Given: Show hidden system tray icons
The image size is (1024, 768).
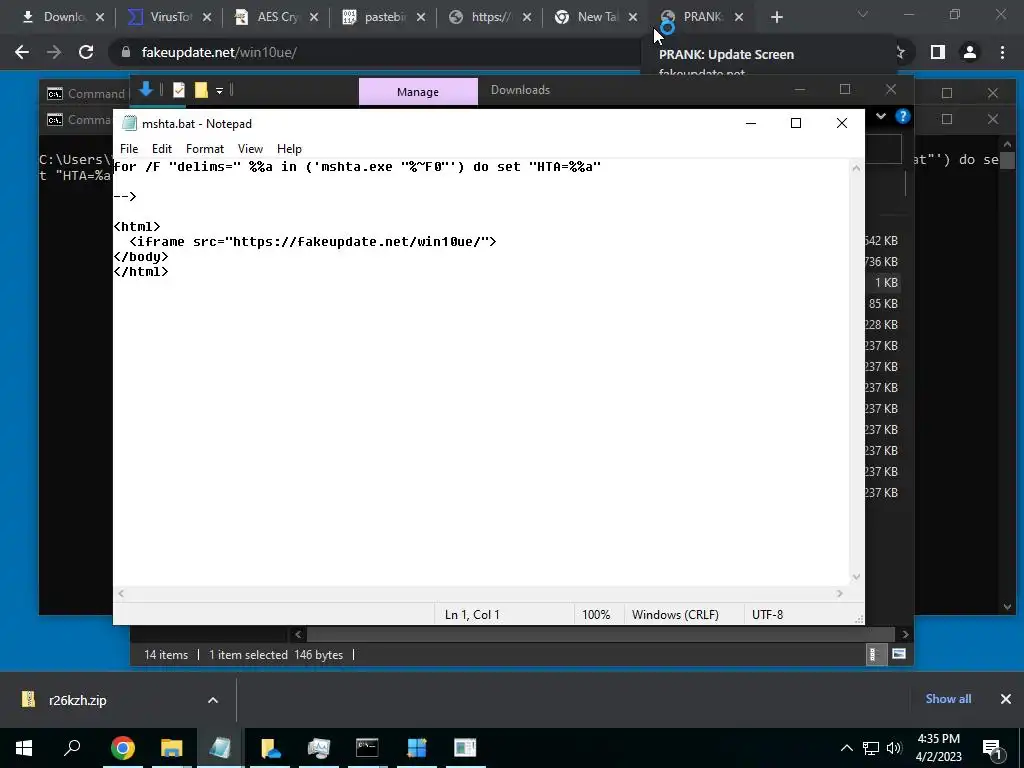Looking at the screenshot, I should (846, 748).
